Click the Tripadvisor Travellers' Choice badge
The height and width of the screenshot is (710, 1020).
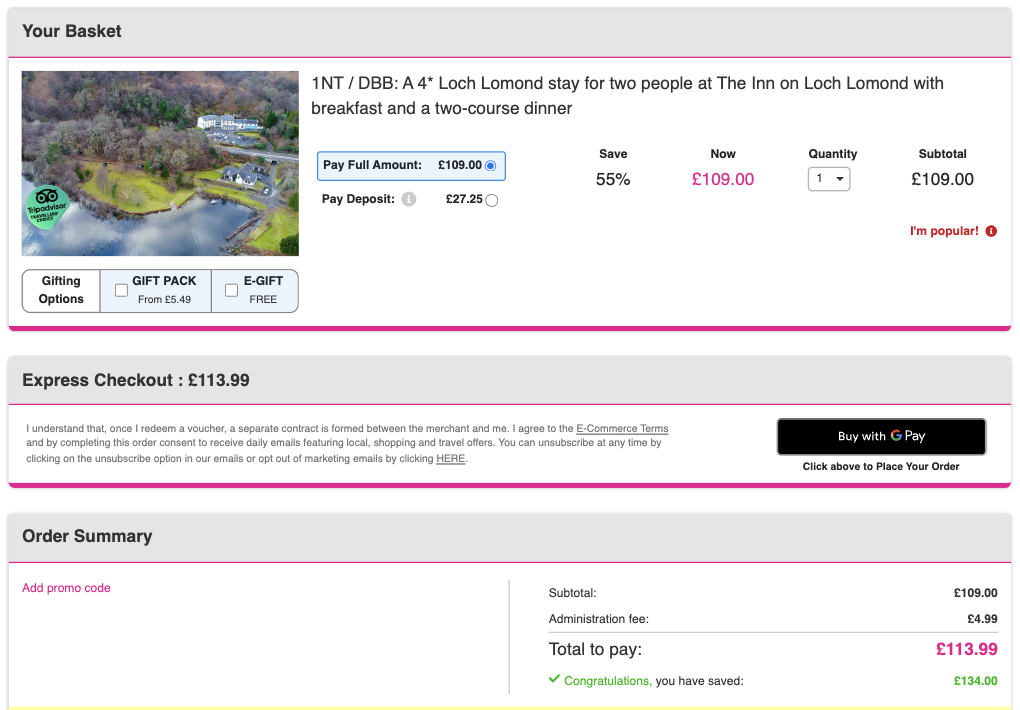(x=47, y=208)
